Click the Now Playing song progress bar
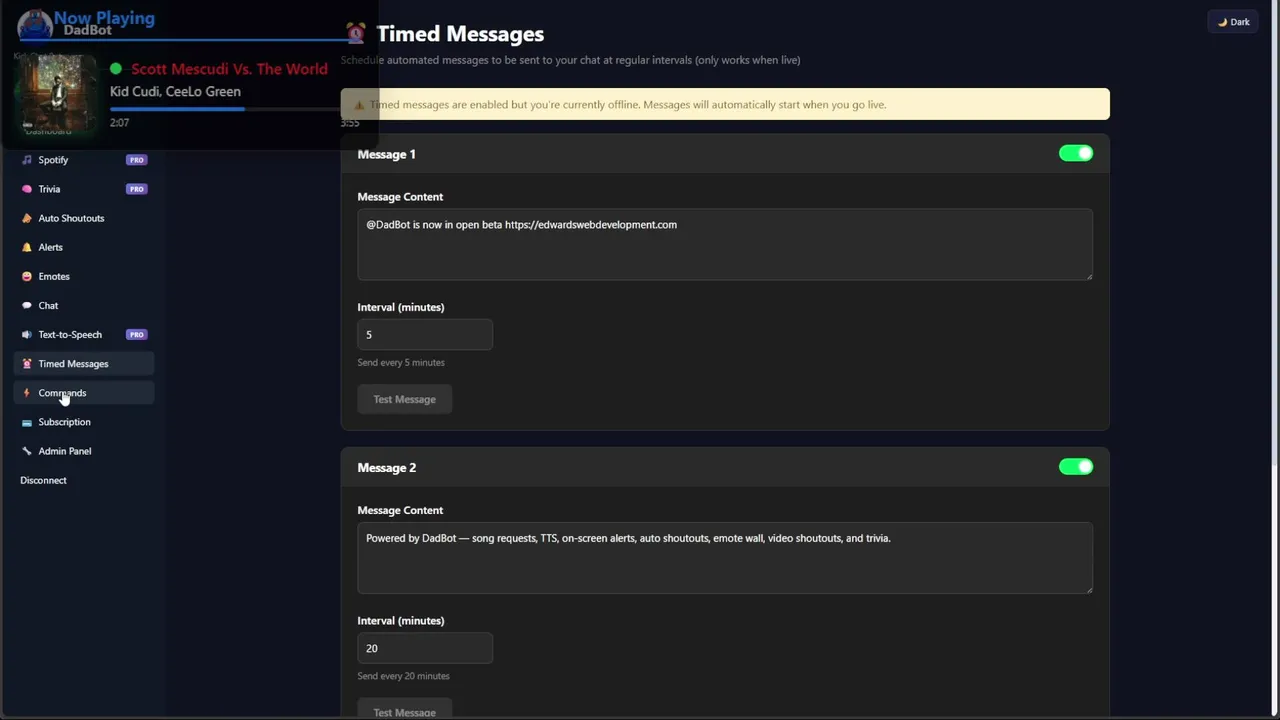The height and width of the screenshot is (720, 1280). coord(234,108)
